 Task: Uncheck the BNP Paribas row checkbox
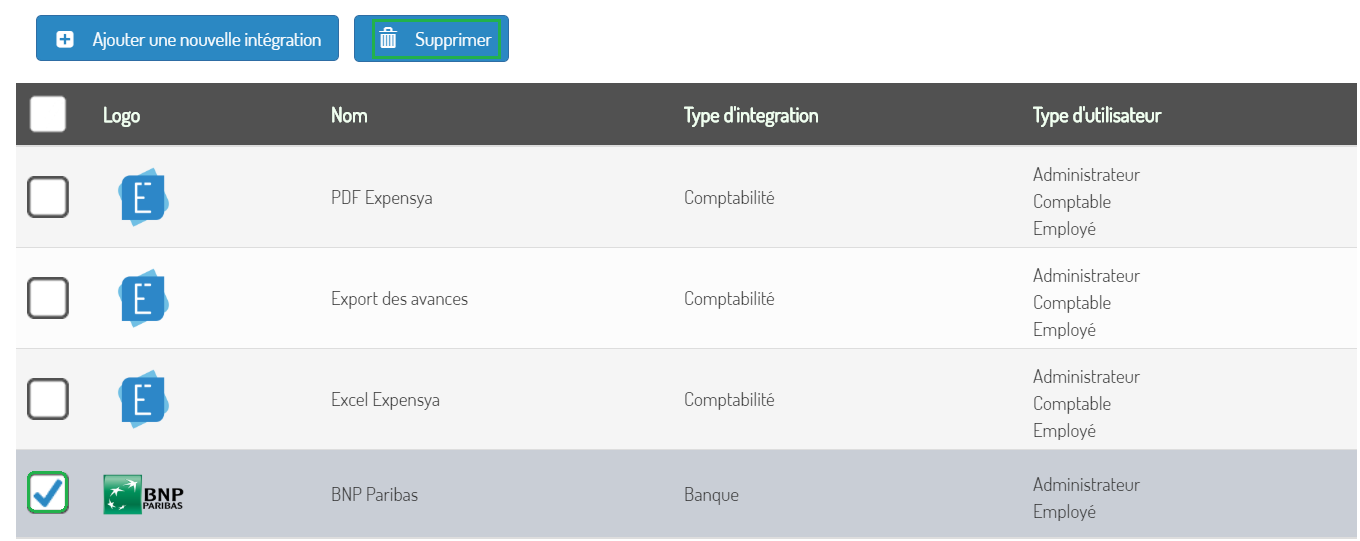(x=48, y=493)
